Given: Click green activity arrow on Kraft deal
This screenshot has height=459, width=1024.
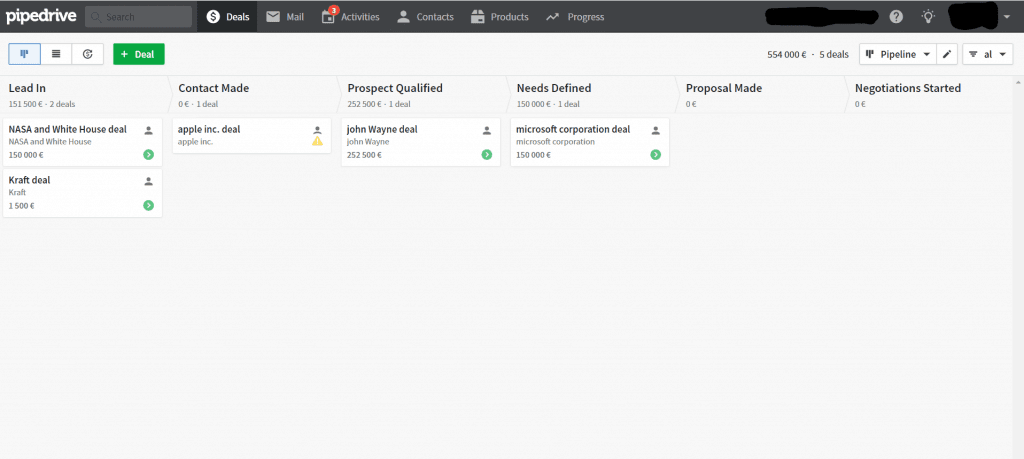Looking at the screenshot, I should coord(148,206).
